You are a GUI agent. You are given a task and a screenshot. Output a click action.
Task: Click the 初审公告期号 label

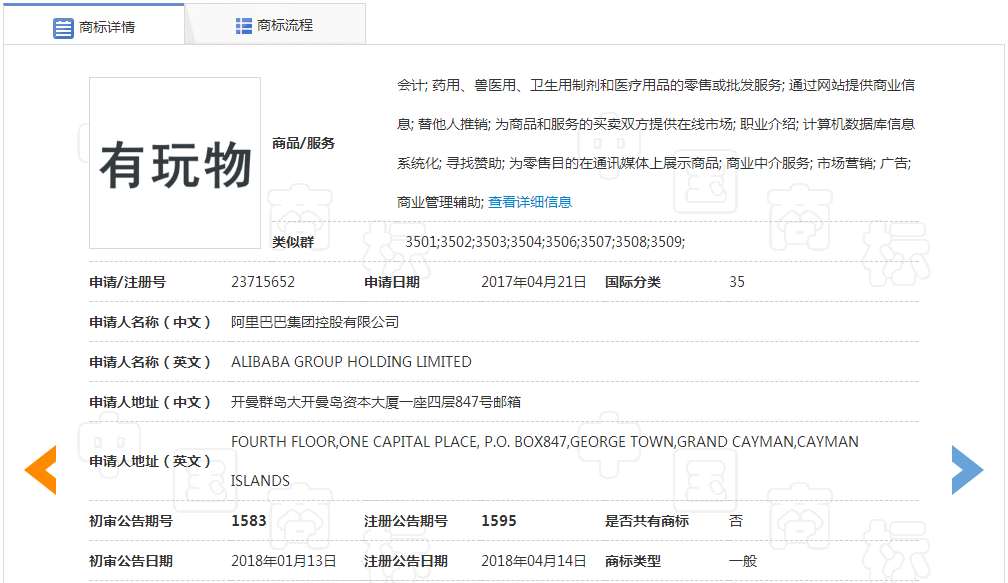click(131, 521)
